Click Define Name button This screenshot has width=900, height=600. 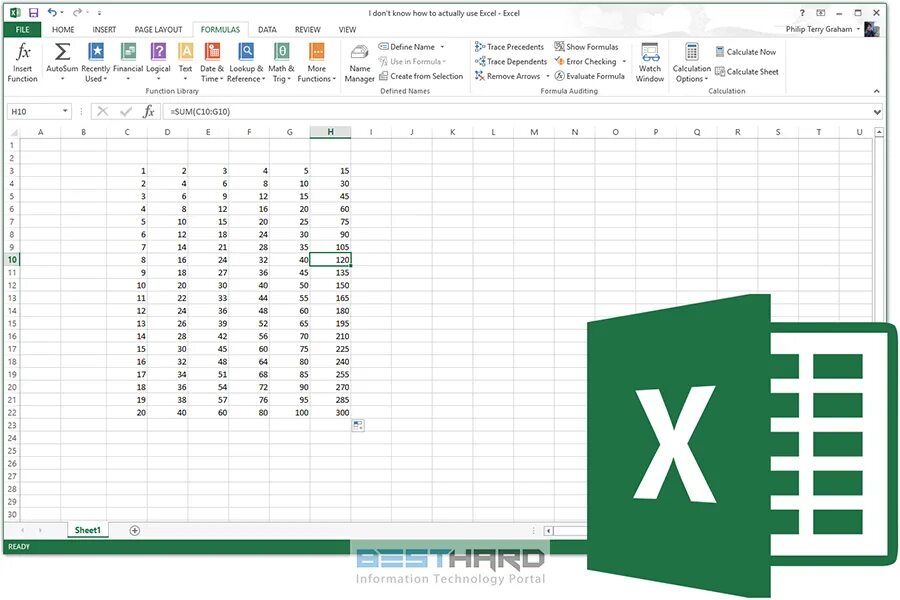407,47
